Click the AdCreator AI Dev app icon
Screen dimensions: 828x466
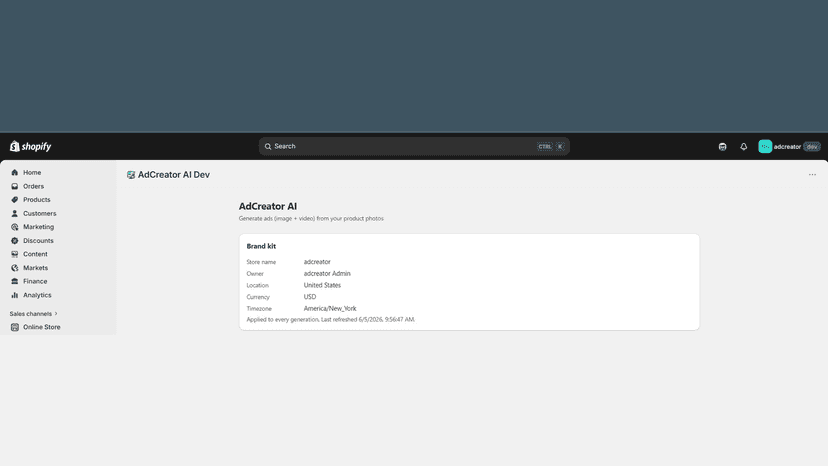[131, 175]
